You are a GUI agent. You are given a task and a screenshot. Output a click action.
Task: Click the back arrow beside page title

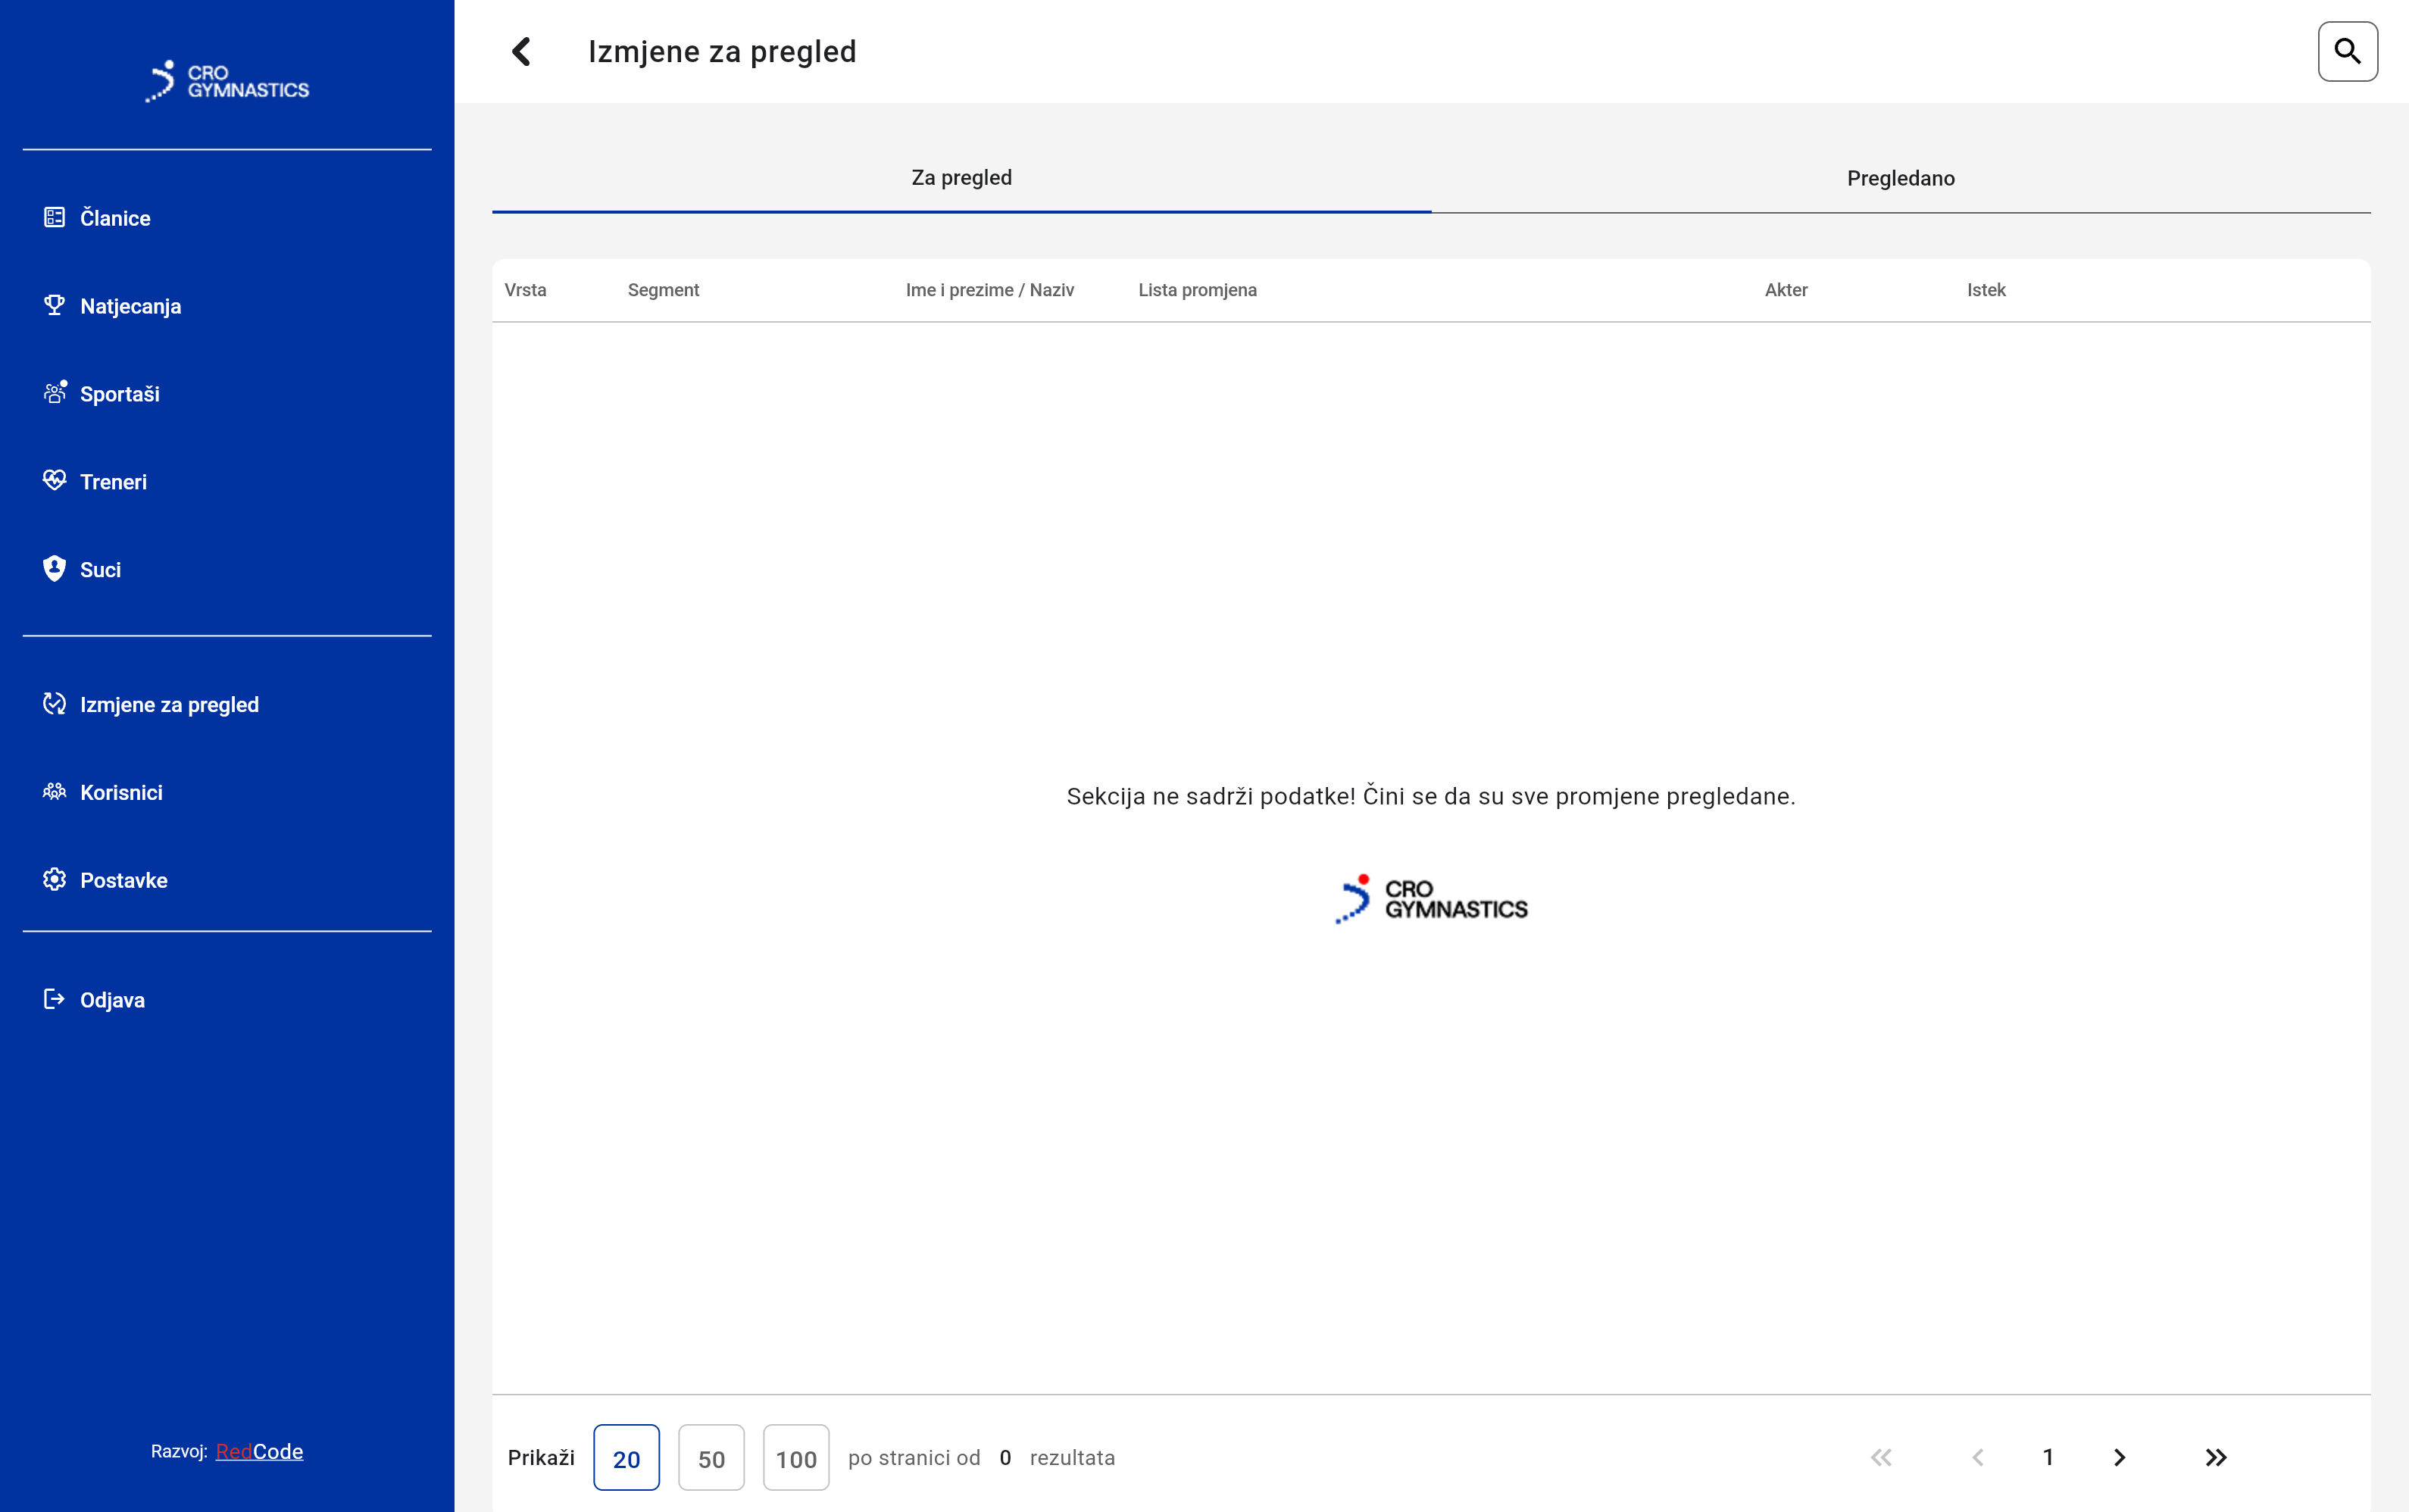coord(521,52)
